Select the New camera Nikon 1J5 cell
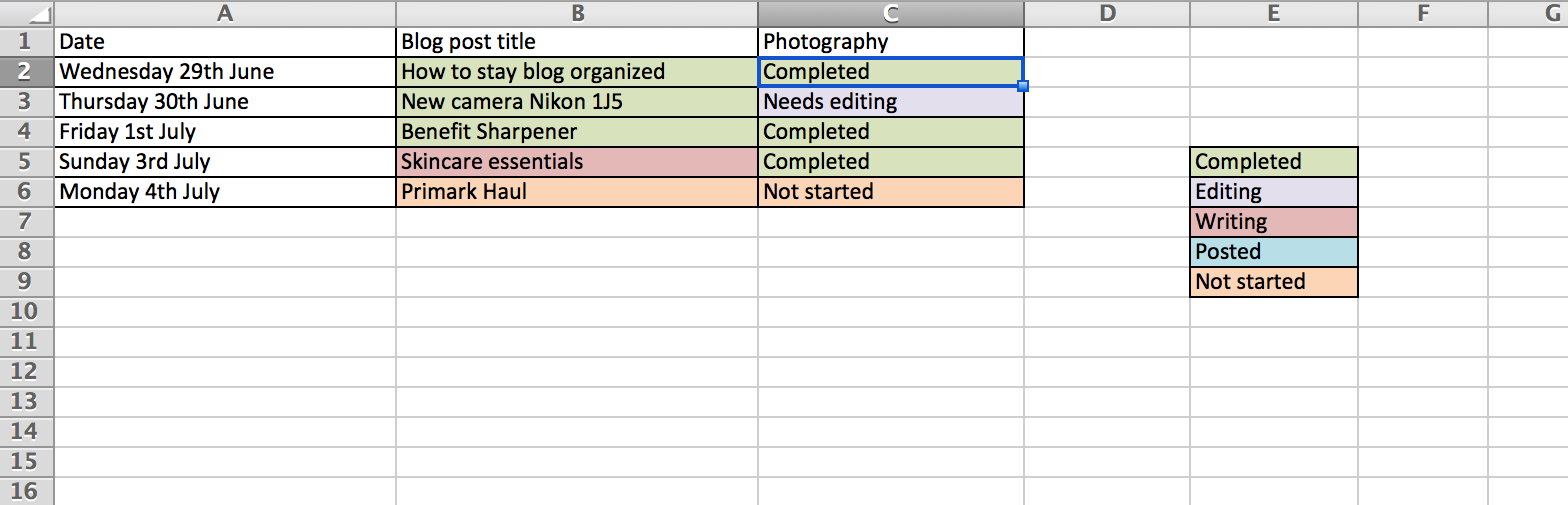This screenshot has width=1568, height=505. coord(577,102)
